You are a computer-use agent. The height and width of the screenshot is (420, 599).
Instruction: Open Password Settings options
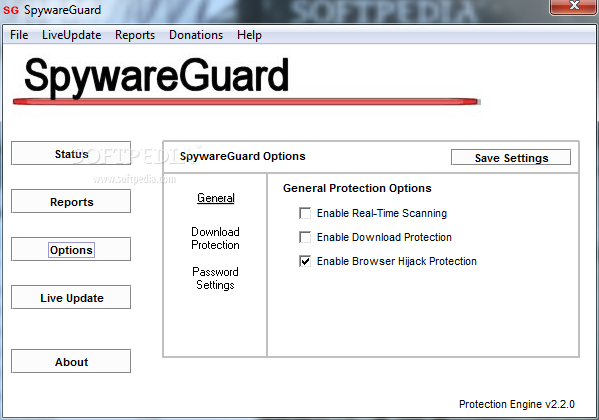click(215, 279)
